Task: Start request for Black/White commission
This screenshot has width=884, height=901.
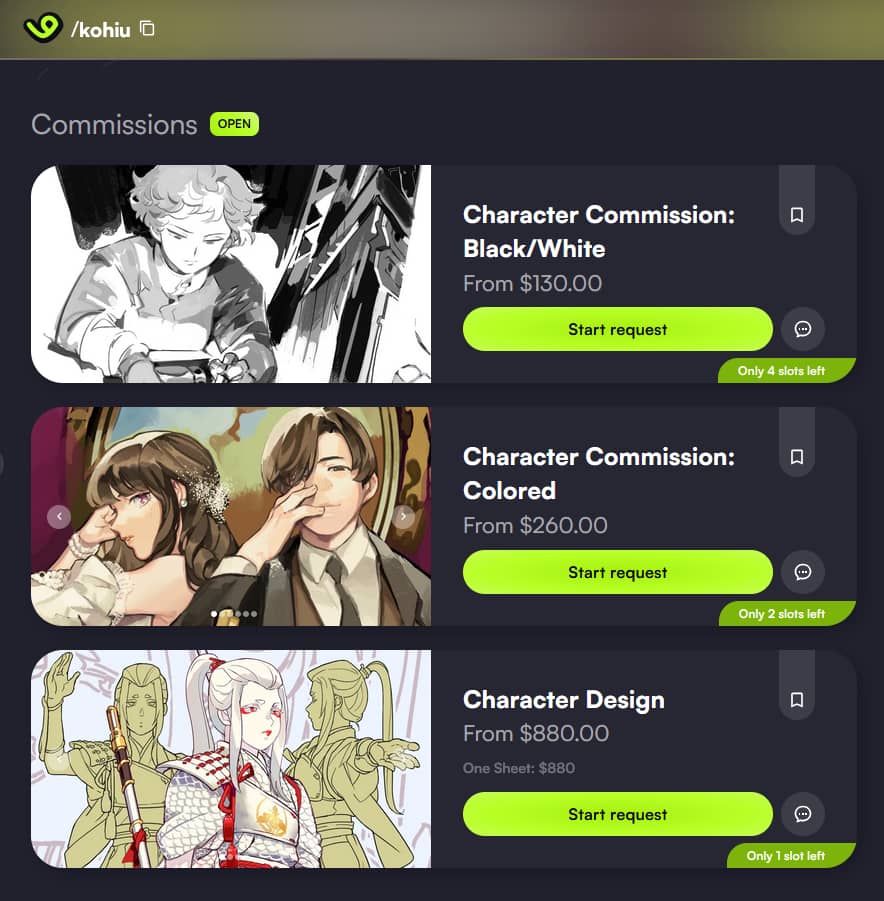Action: (x=617, y=329)
